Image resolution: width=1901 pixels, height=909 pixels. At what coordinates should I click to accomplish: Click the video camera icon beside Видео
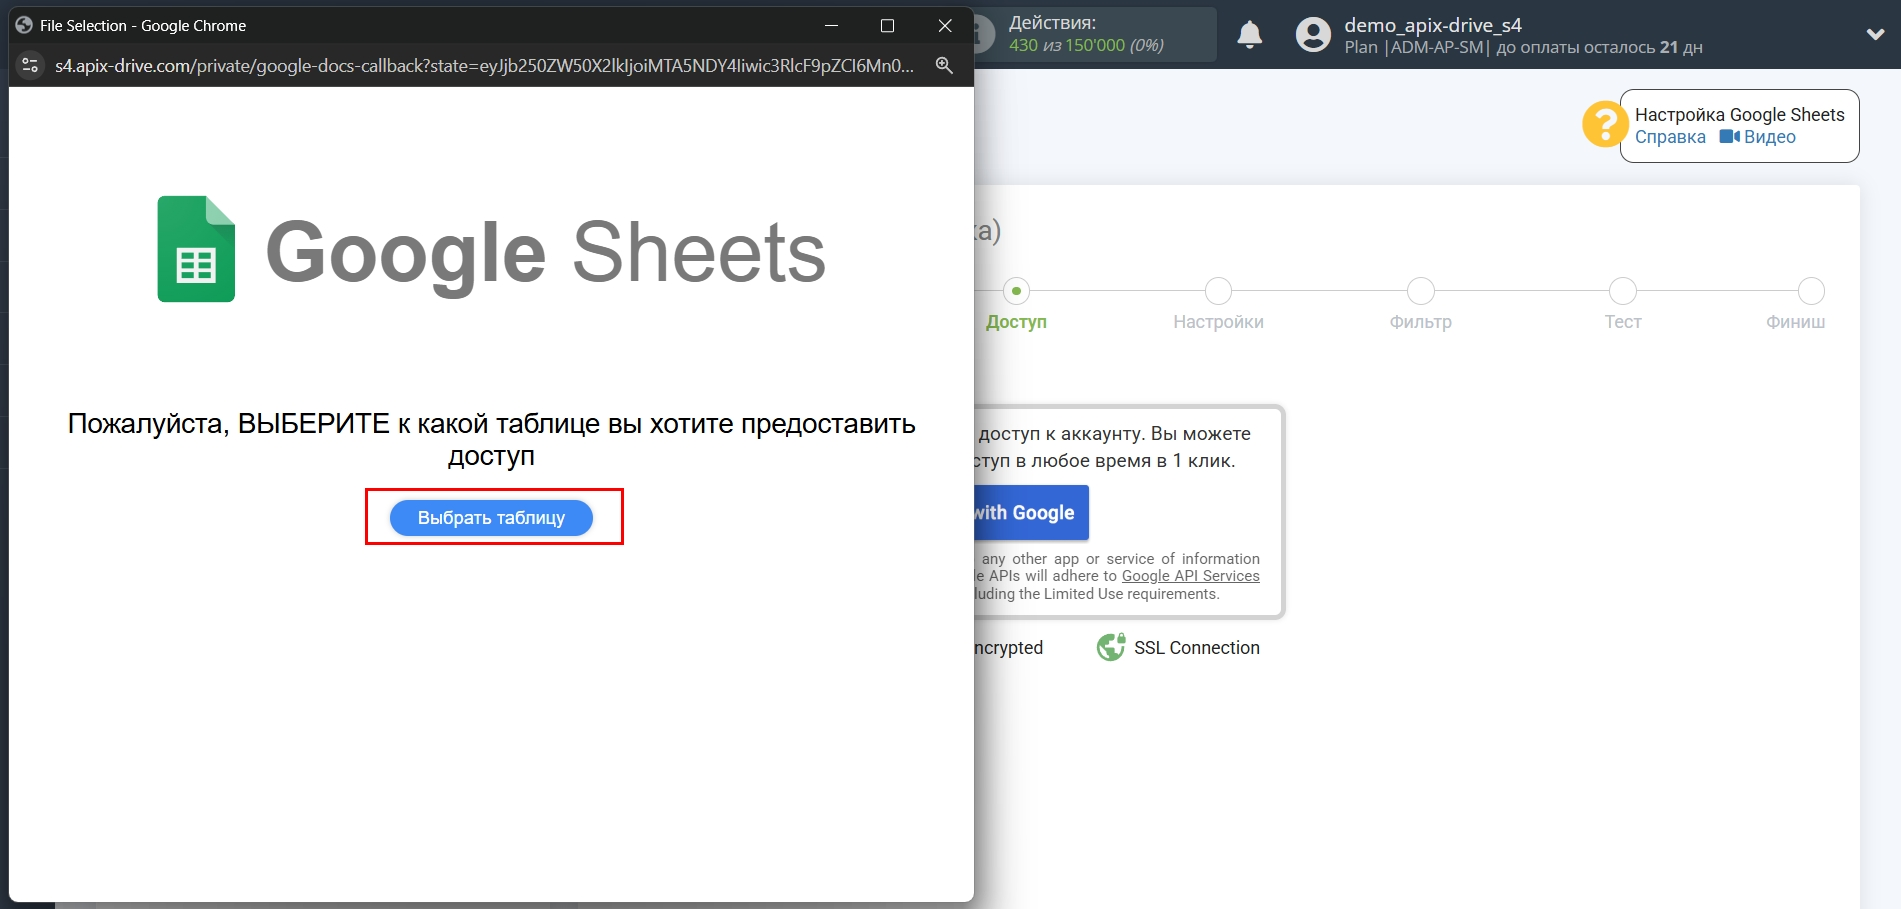pos(1729,136)
